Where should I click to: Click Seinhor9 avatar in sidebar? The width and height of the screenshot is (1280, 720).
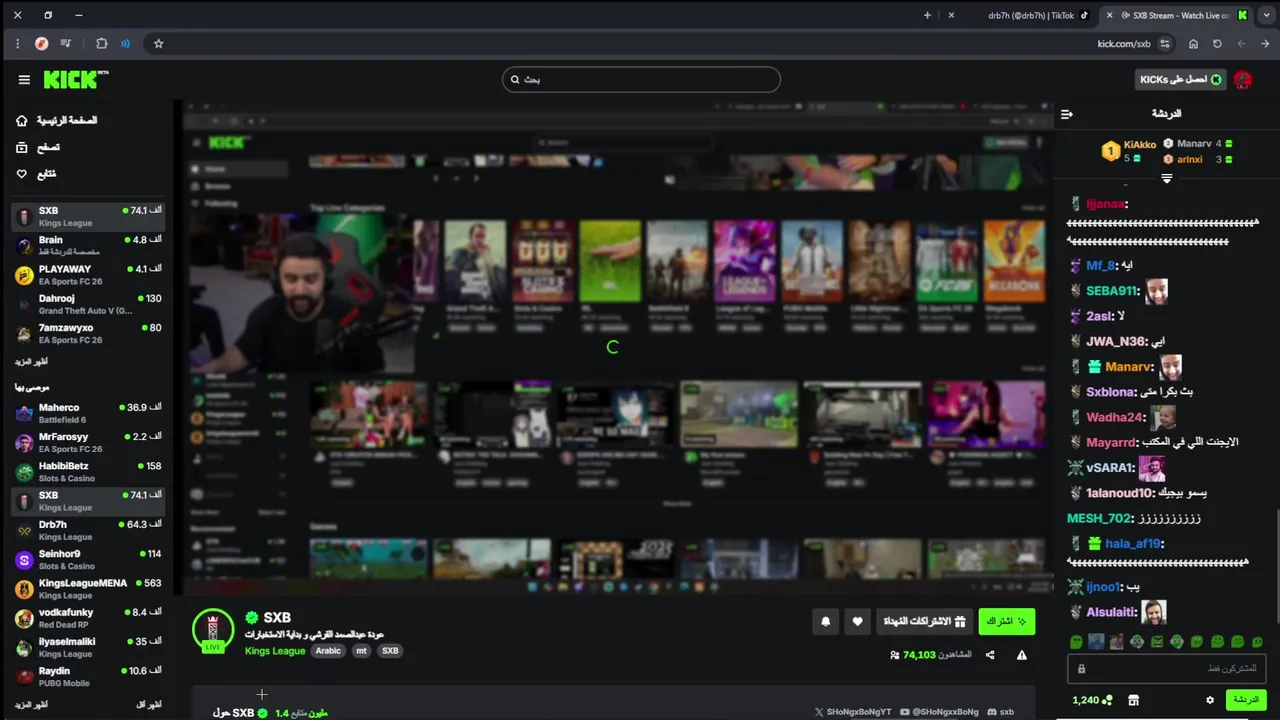[24, 560]
